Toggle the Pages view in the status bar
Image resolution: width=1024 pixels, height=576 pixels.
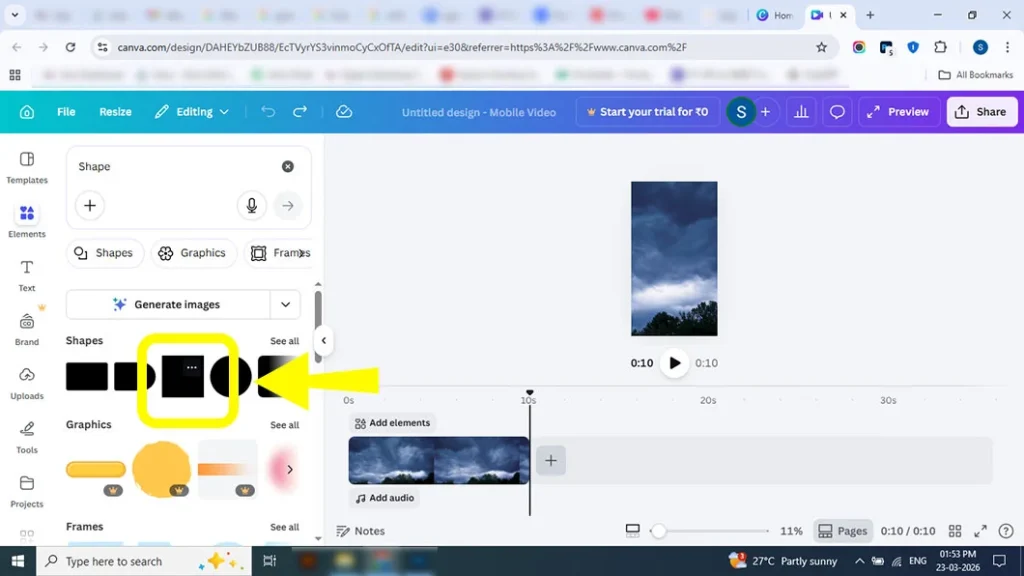coord(843,531)
